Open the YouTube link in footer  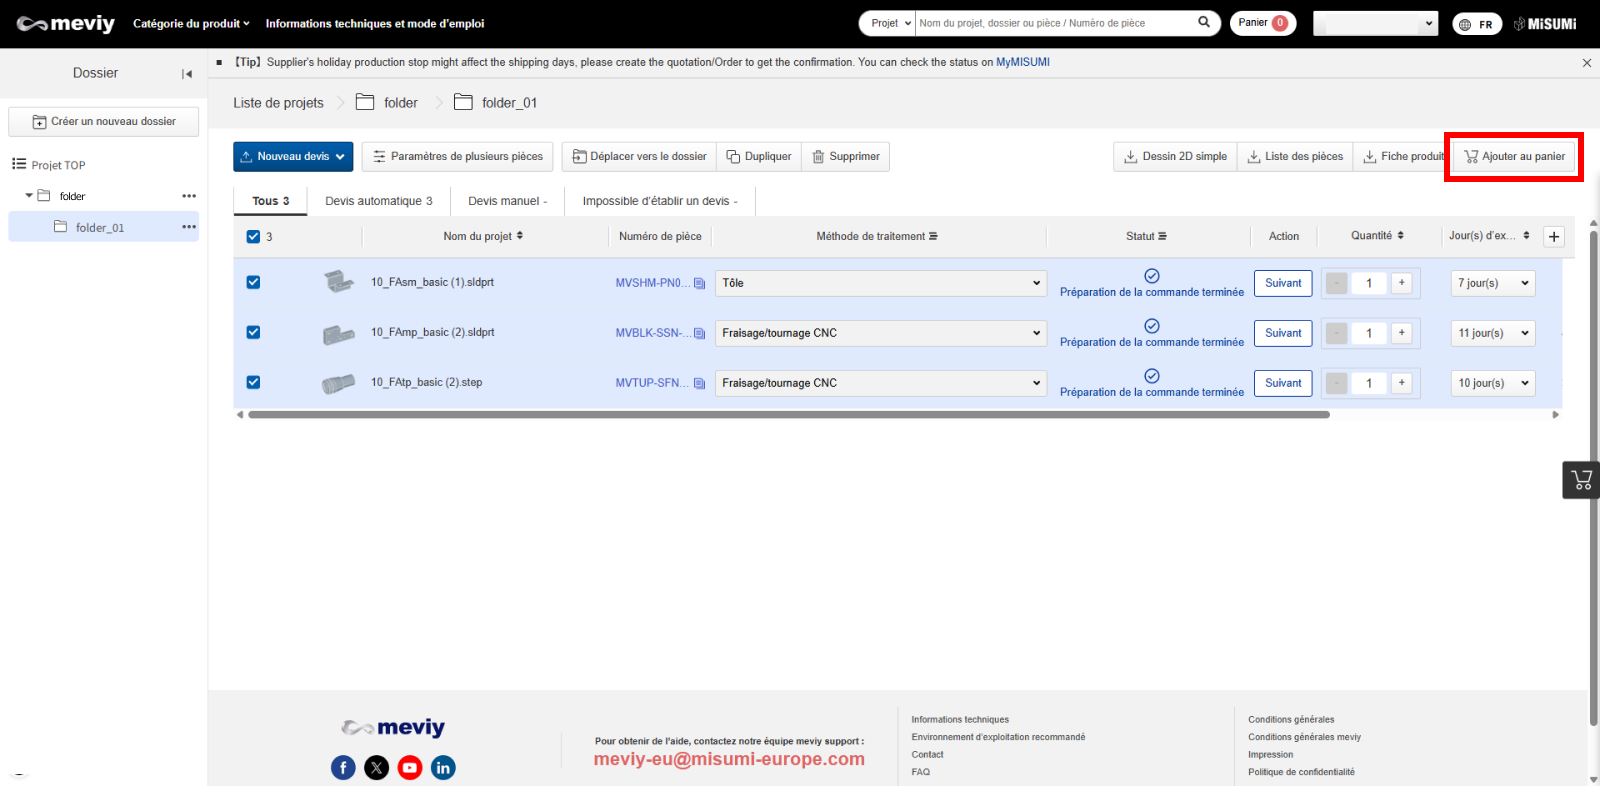(410, 767)
